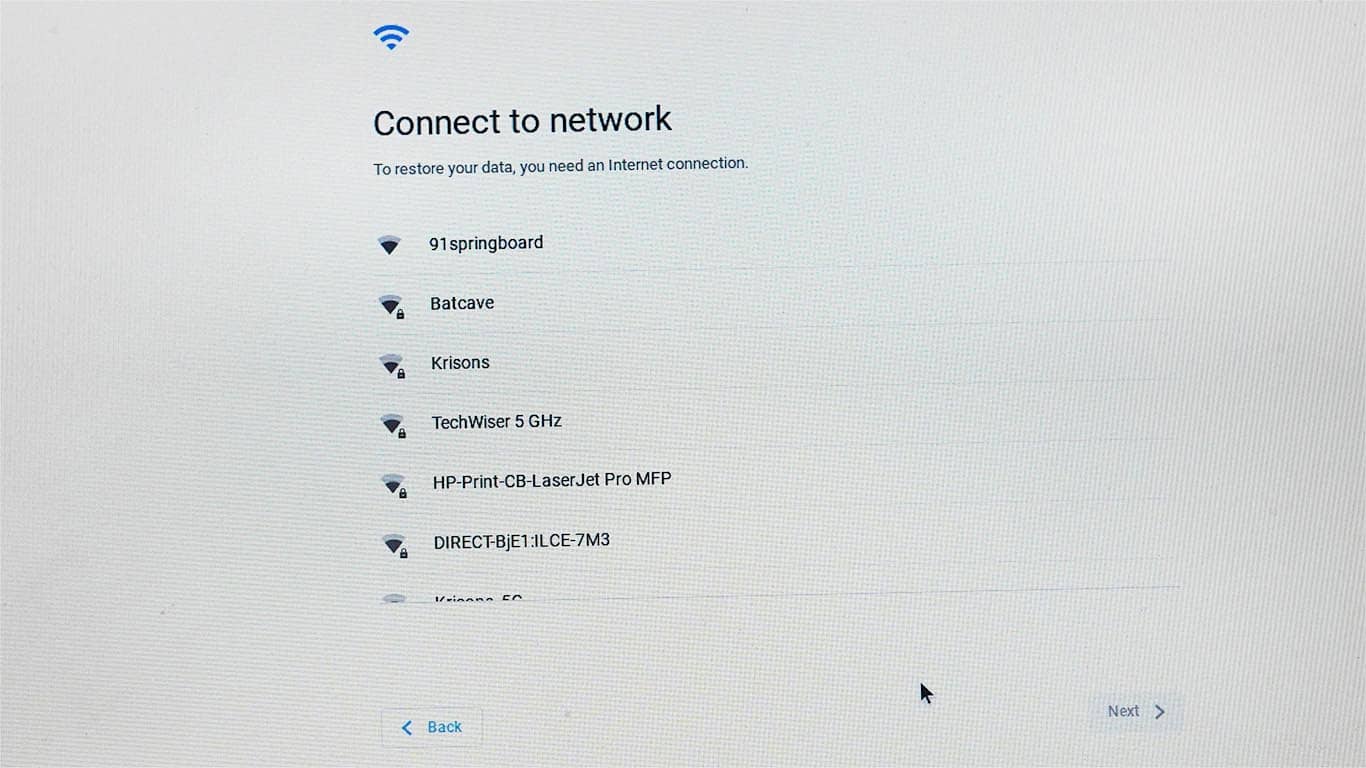1366x768 pixels.
Task: Click the 91springboard open Wi-Fi signal icon
Action: click(x=389, y=245)
